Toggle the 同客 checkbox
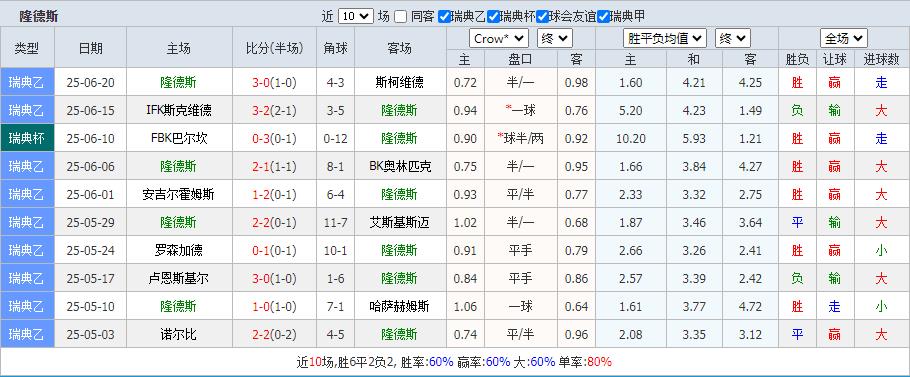 click(x=400, y=17)
